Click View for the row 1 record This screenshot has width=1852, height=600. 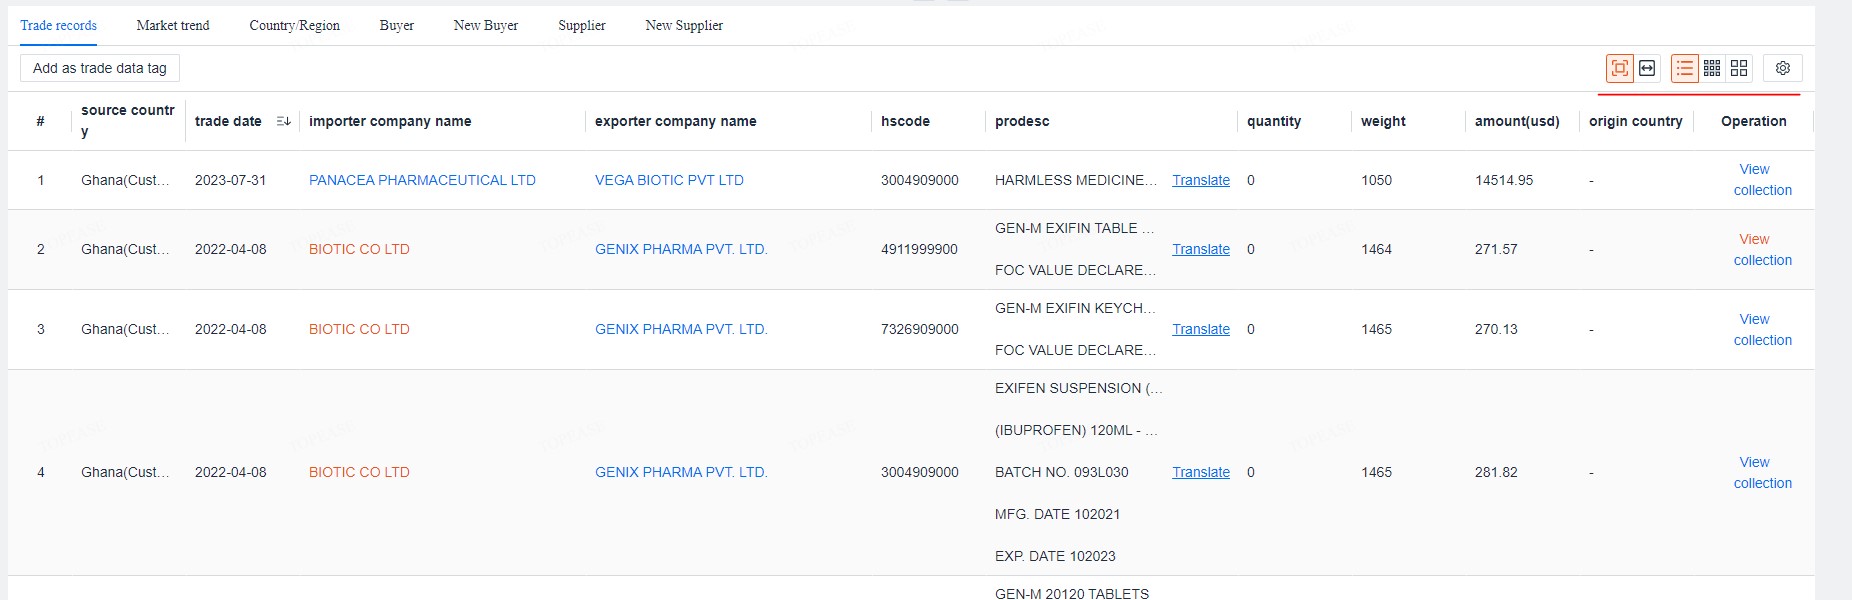pyautogui.click(x=1754, y=169)
